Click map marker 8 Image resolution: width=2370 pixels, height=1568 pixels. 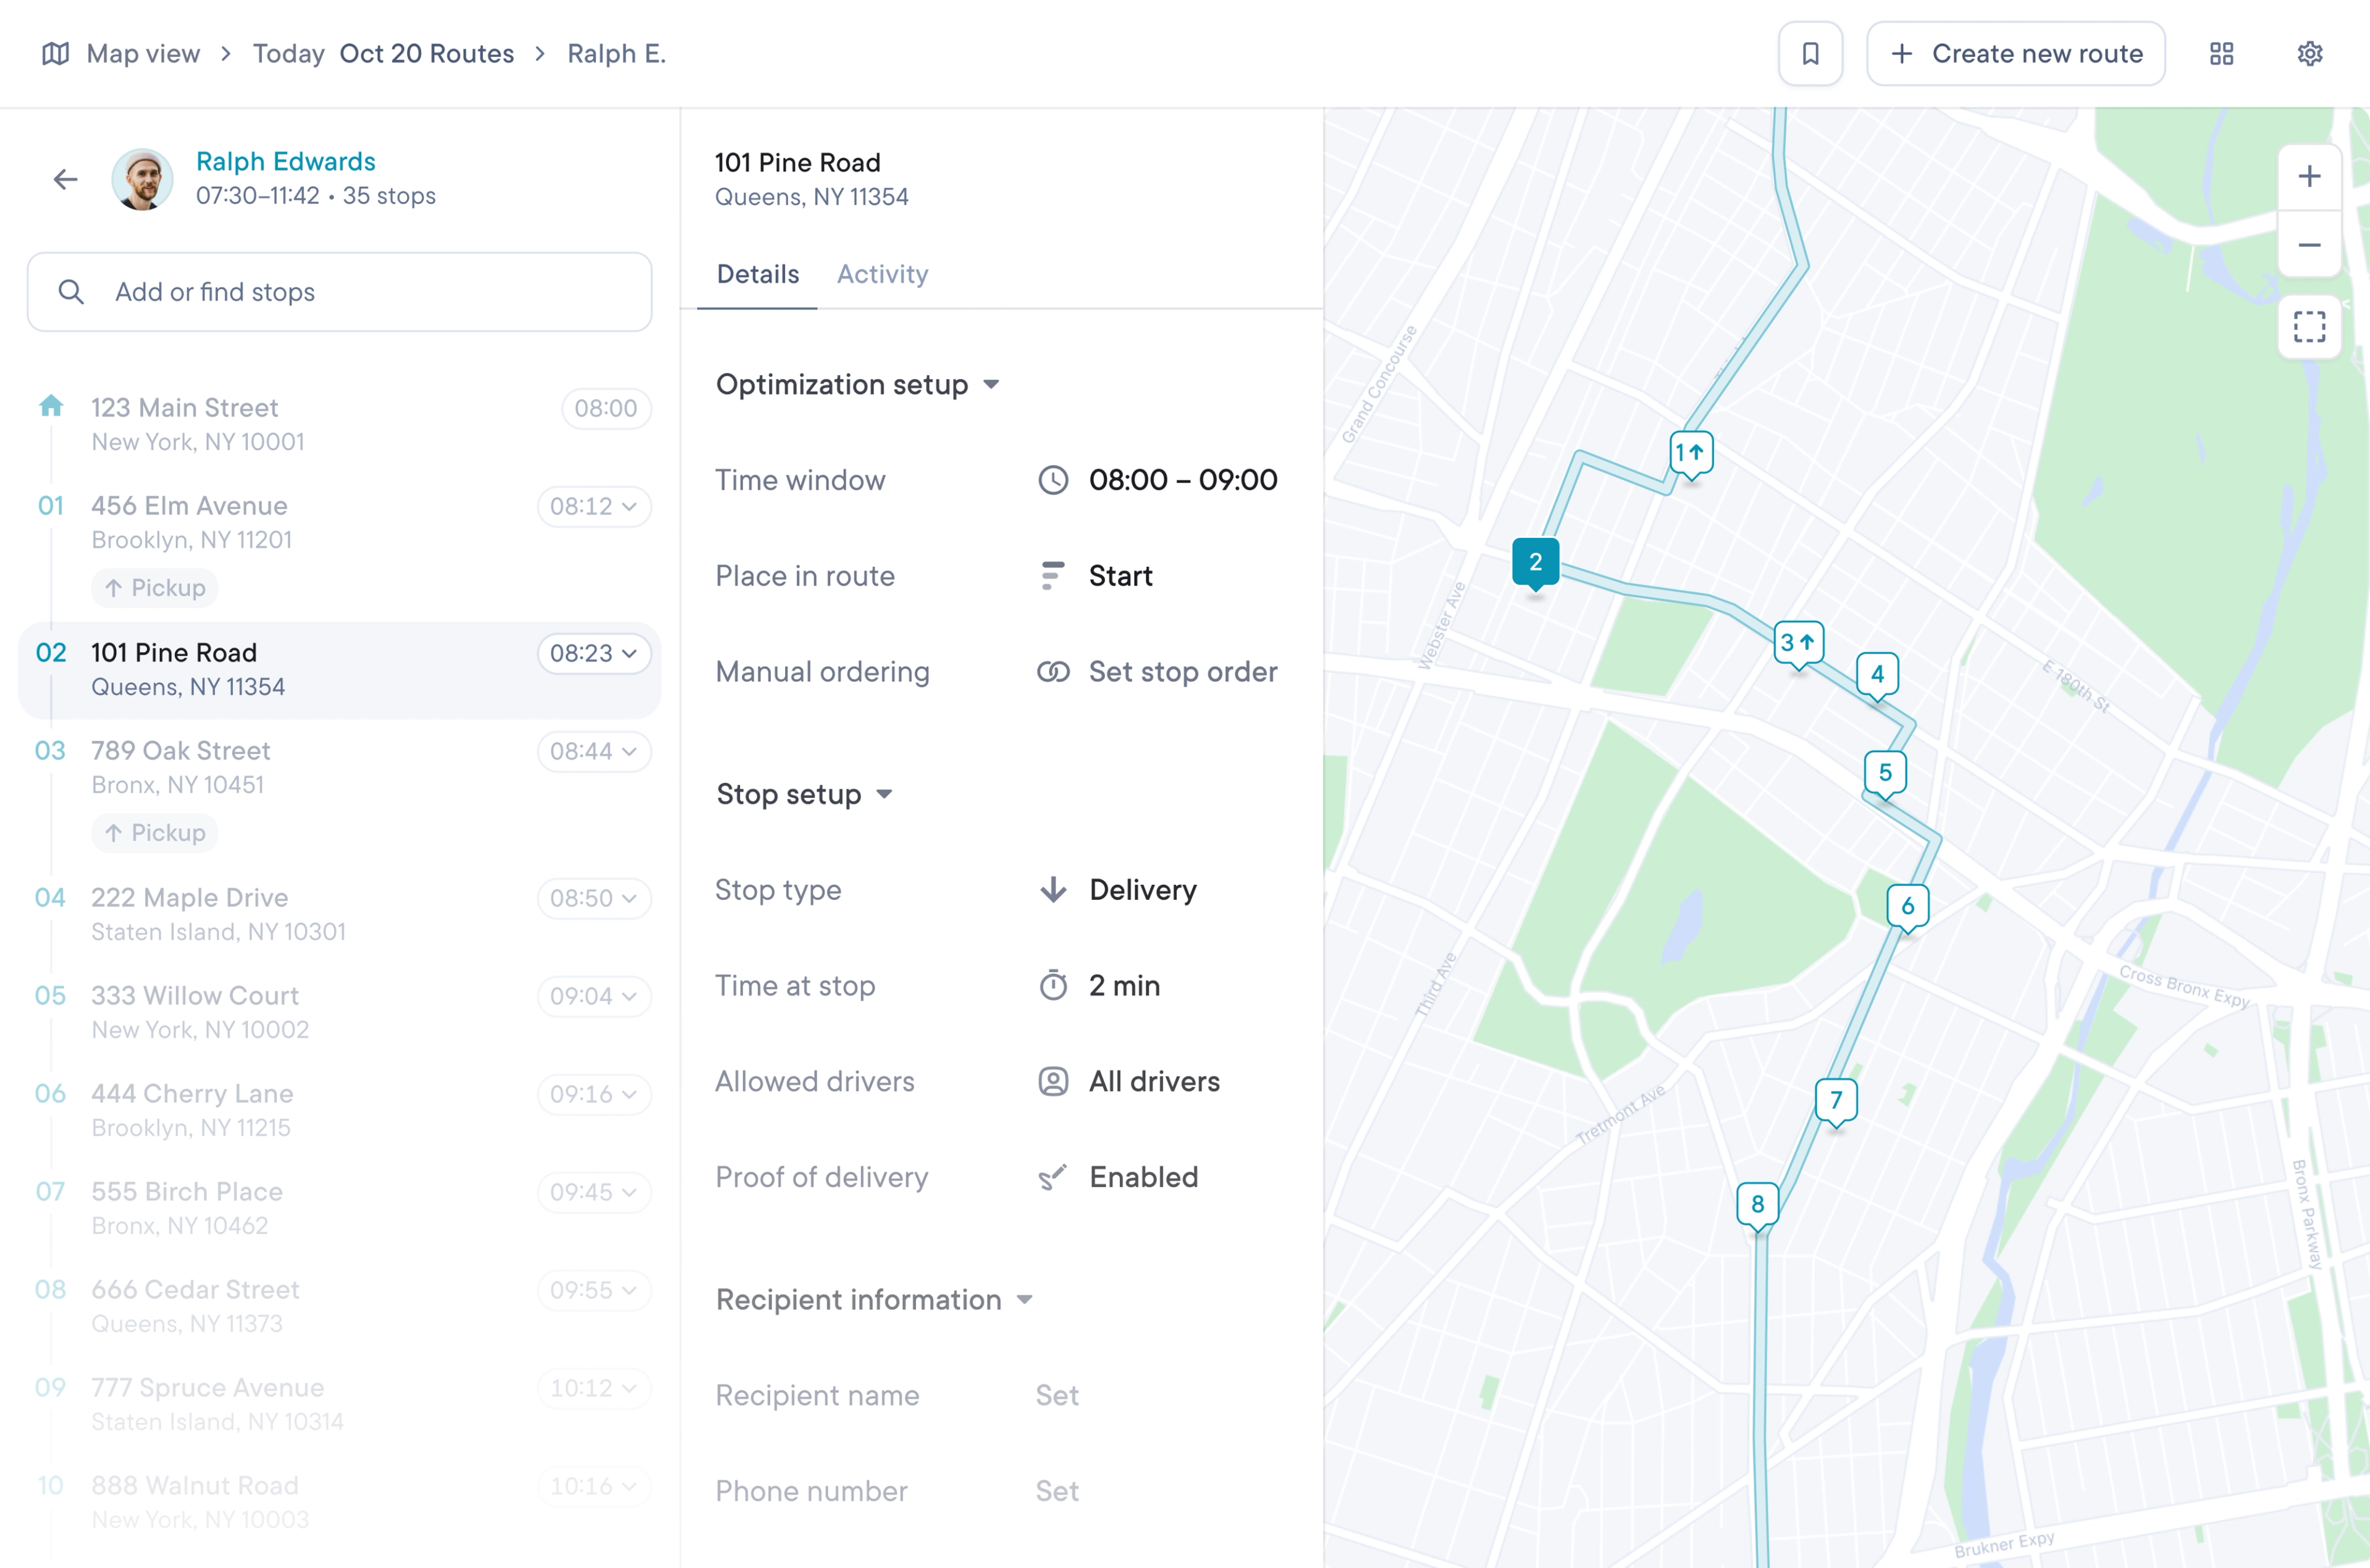click(1757, 1206)
